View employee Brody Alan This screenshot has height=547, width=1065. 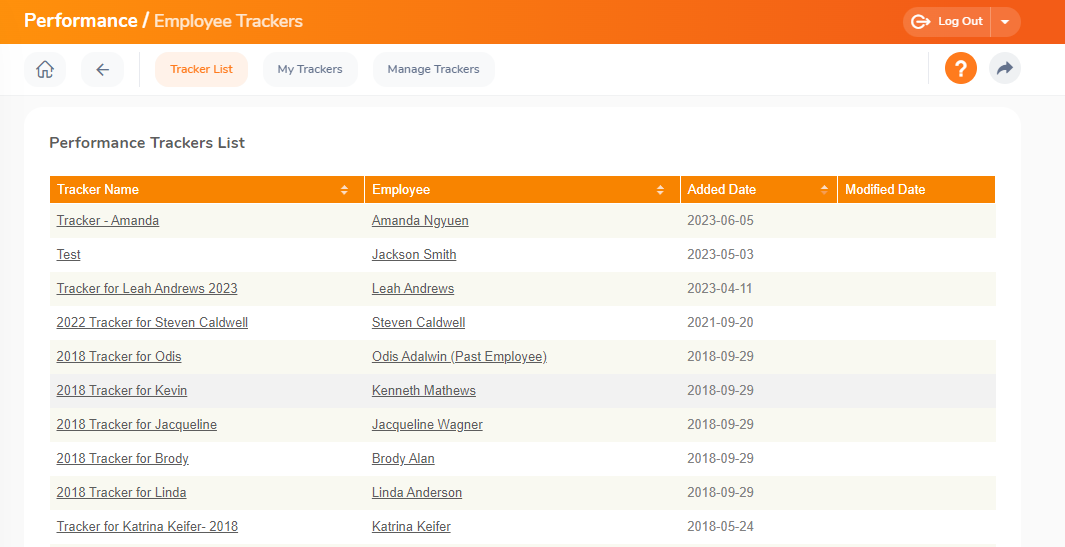pos(403,458)
